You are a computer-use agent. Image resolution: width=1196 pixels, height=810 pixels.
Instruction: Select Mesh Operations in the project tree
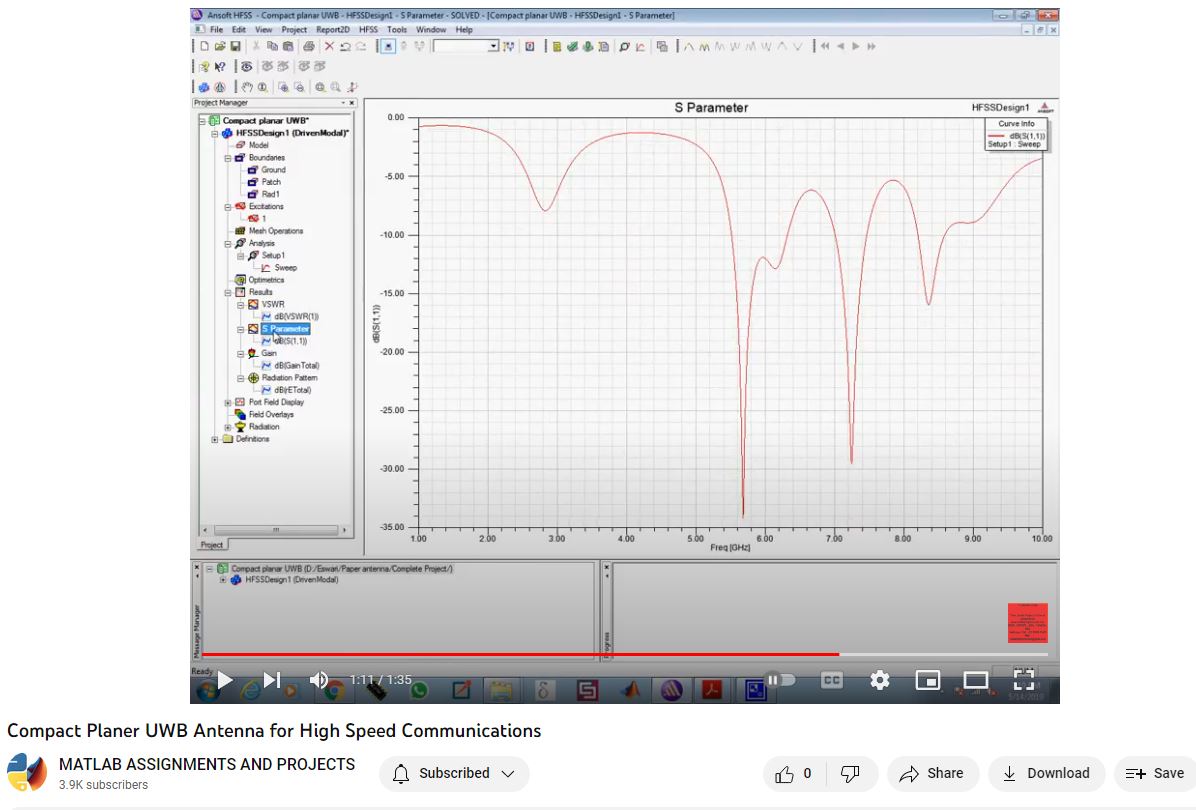275,231
